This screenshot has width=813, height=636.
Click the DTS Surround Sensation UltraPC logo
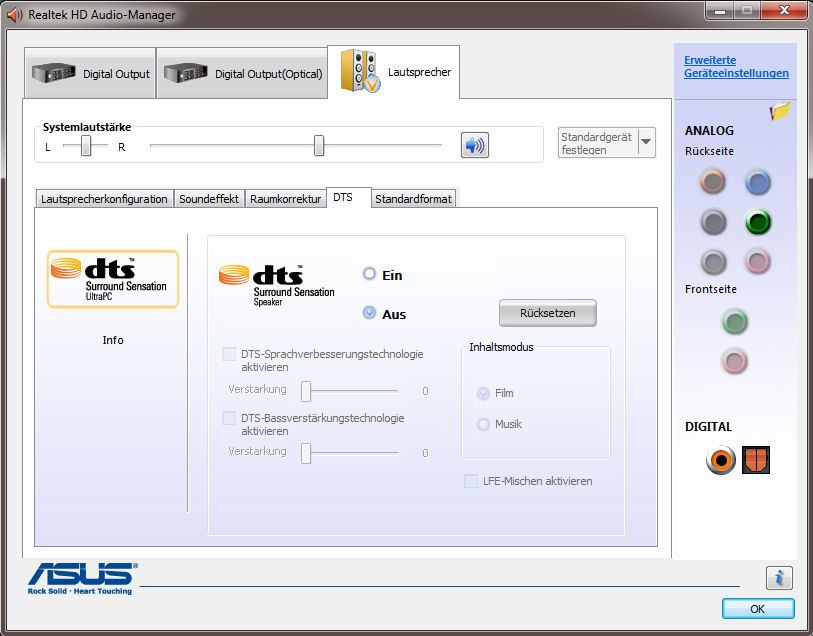coord(113,279)
